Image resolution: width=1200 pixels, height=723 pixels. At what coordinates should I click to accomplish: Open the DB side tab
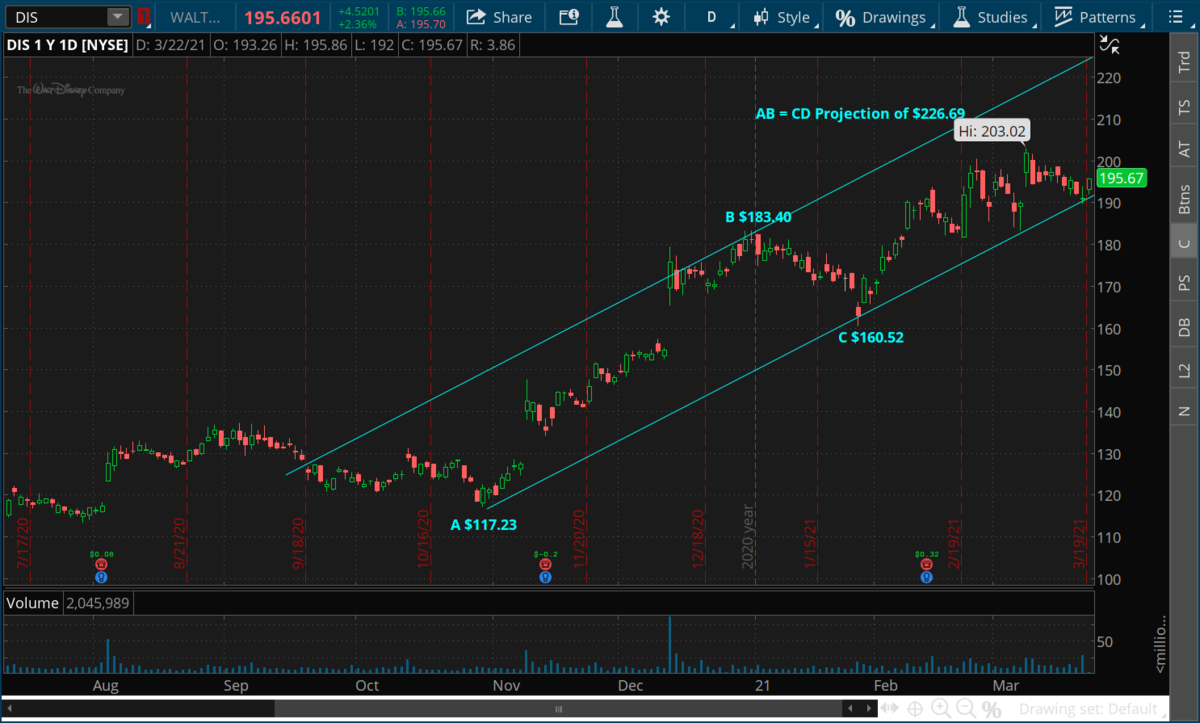pyautogui.click(x=1184, y=327)
